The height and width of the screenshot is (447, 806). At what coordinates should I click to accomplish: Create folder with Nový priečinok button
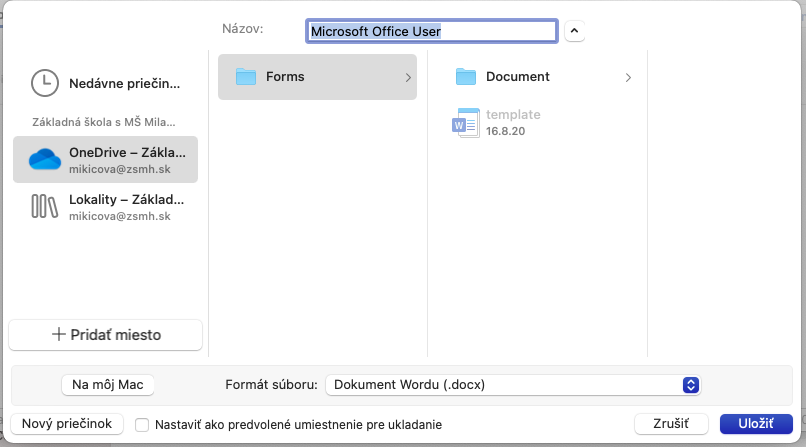(66, 424)
